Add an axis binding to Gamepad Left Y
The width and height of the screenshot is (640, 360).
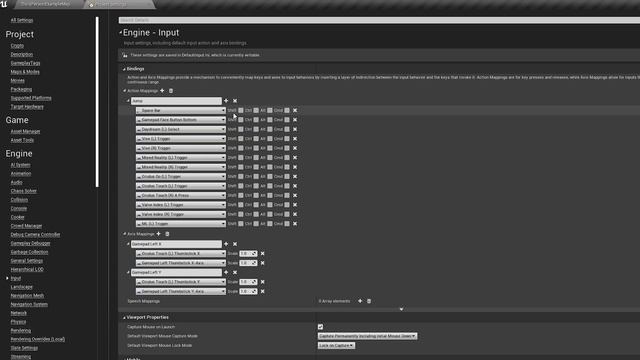point(226,272)
